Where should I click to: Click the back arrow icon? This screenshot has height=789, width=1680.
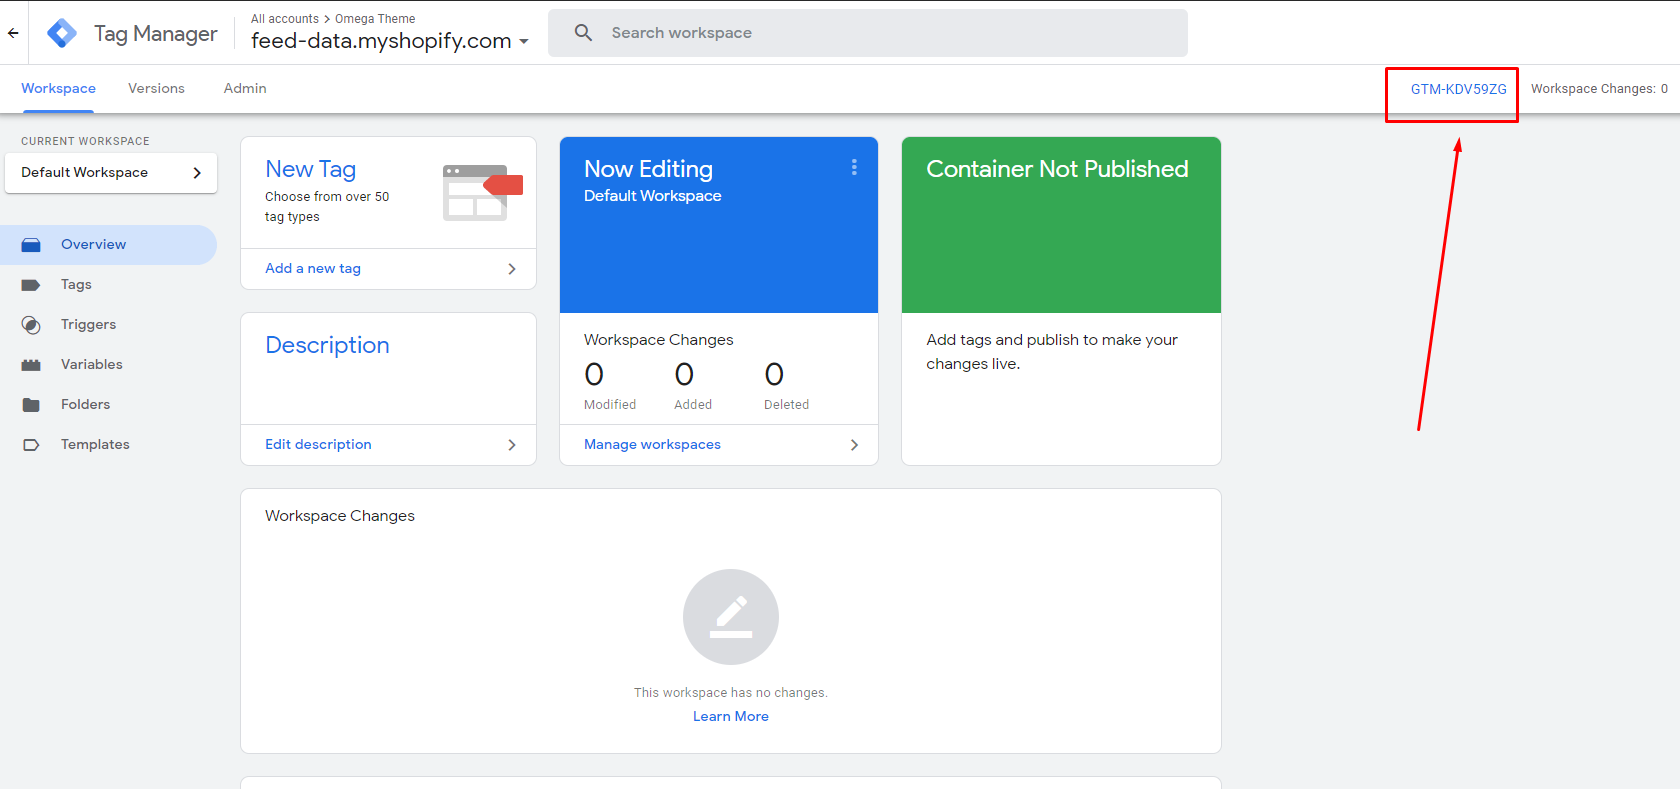click(13, 33)
